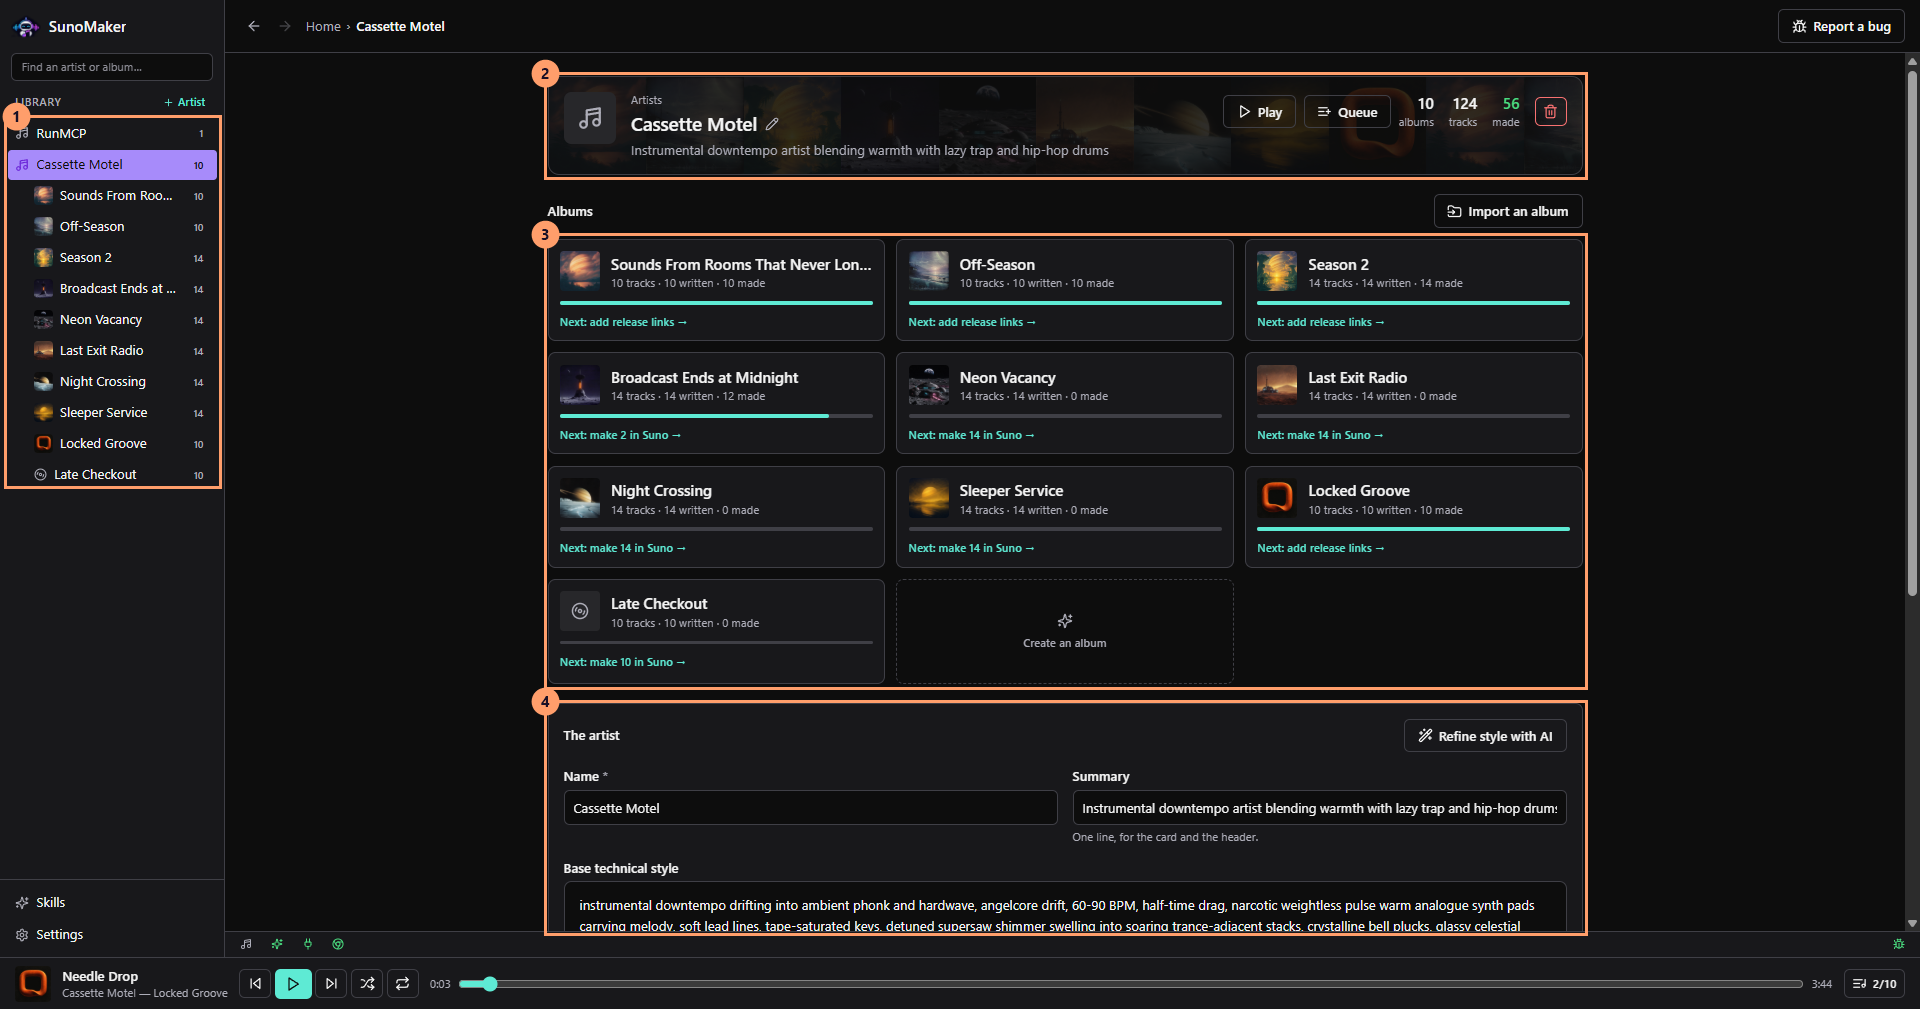Start playback with the teal play button
Viewport: 1920px width, 1009px height.
293,984
